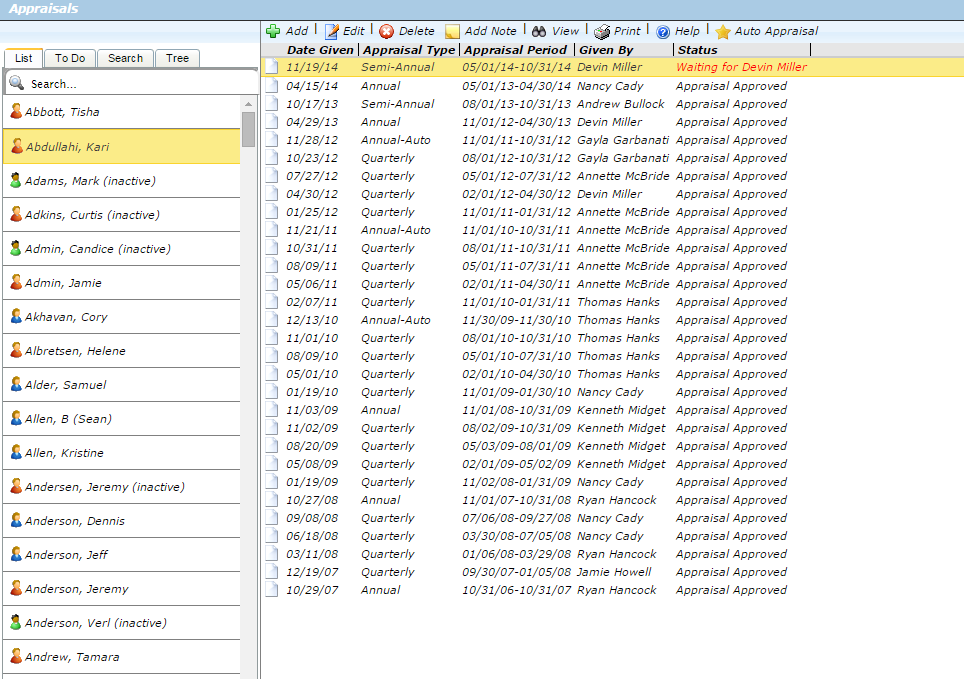Click the Edit pencil icon in toolbar
Screen dimensions: 964x679
[x=332, y=31]
